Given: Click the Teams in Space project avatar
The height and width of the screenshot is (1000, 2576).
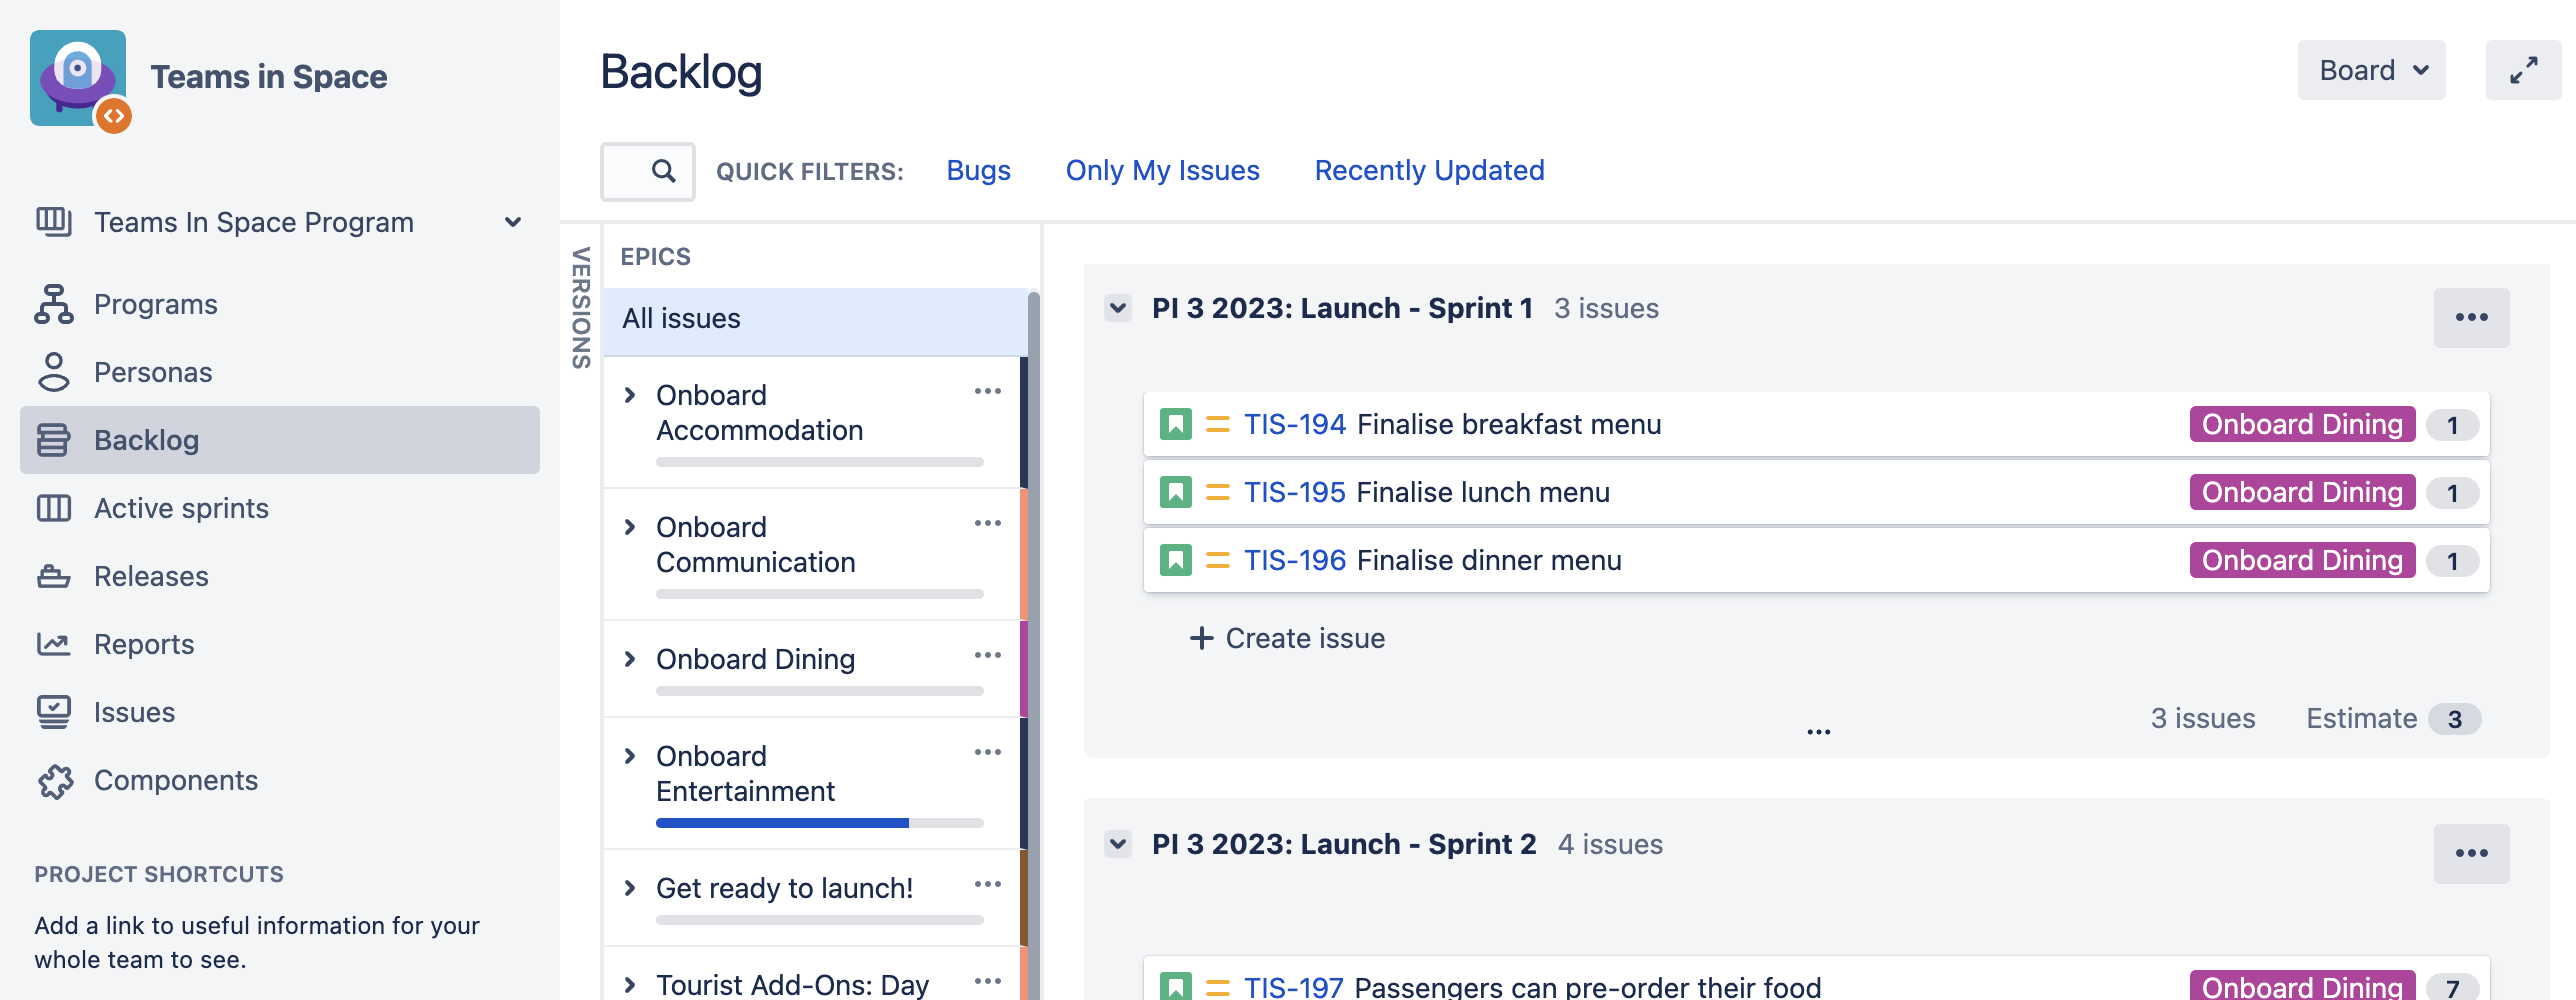Looking at the screenshot, I should (78, 78).
